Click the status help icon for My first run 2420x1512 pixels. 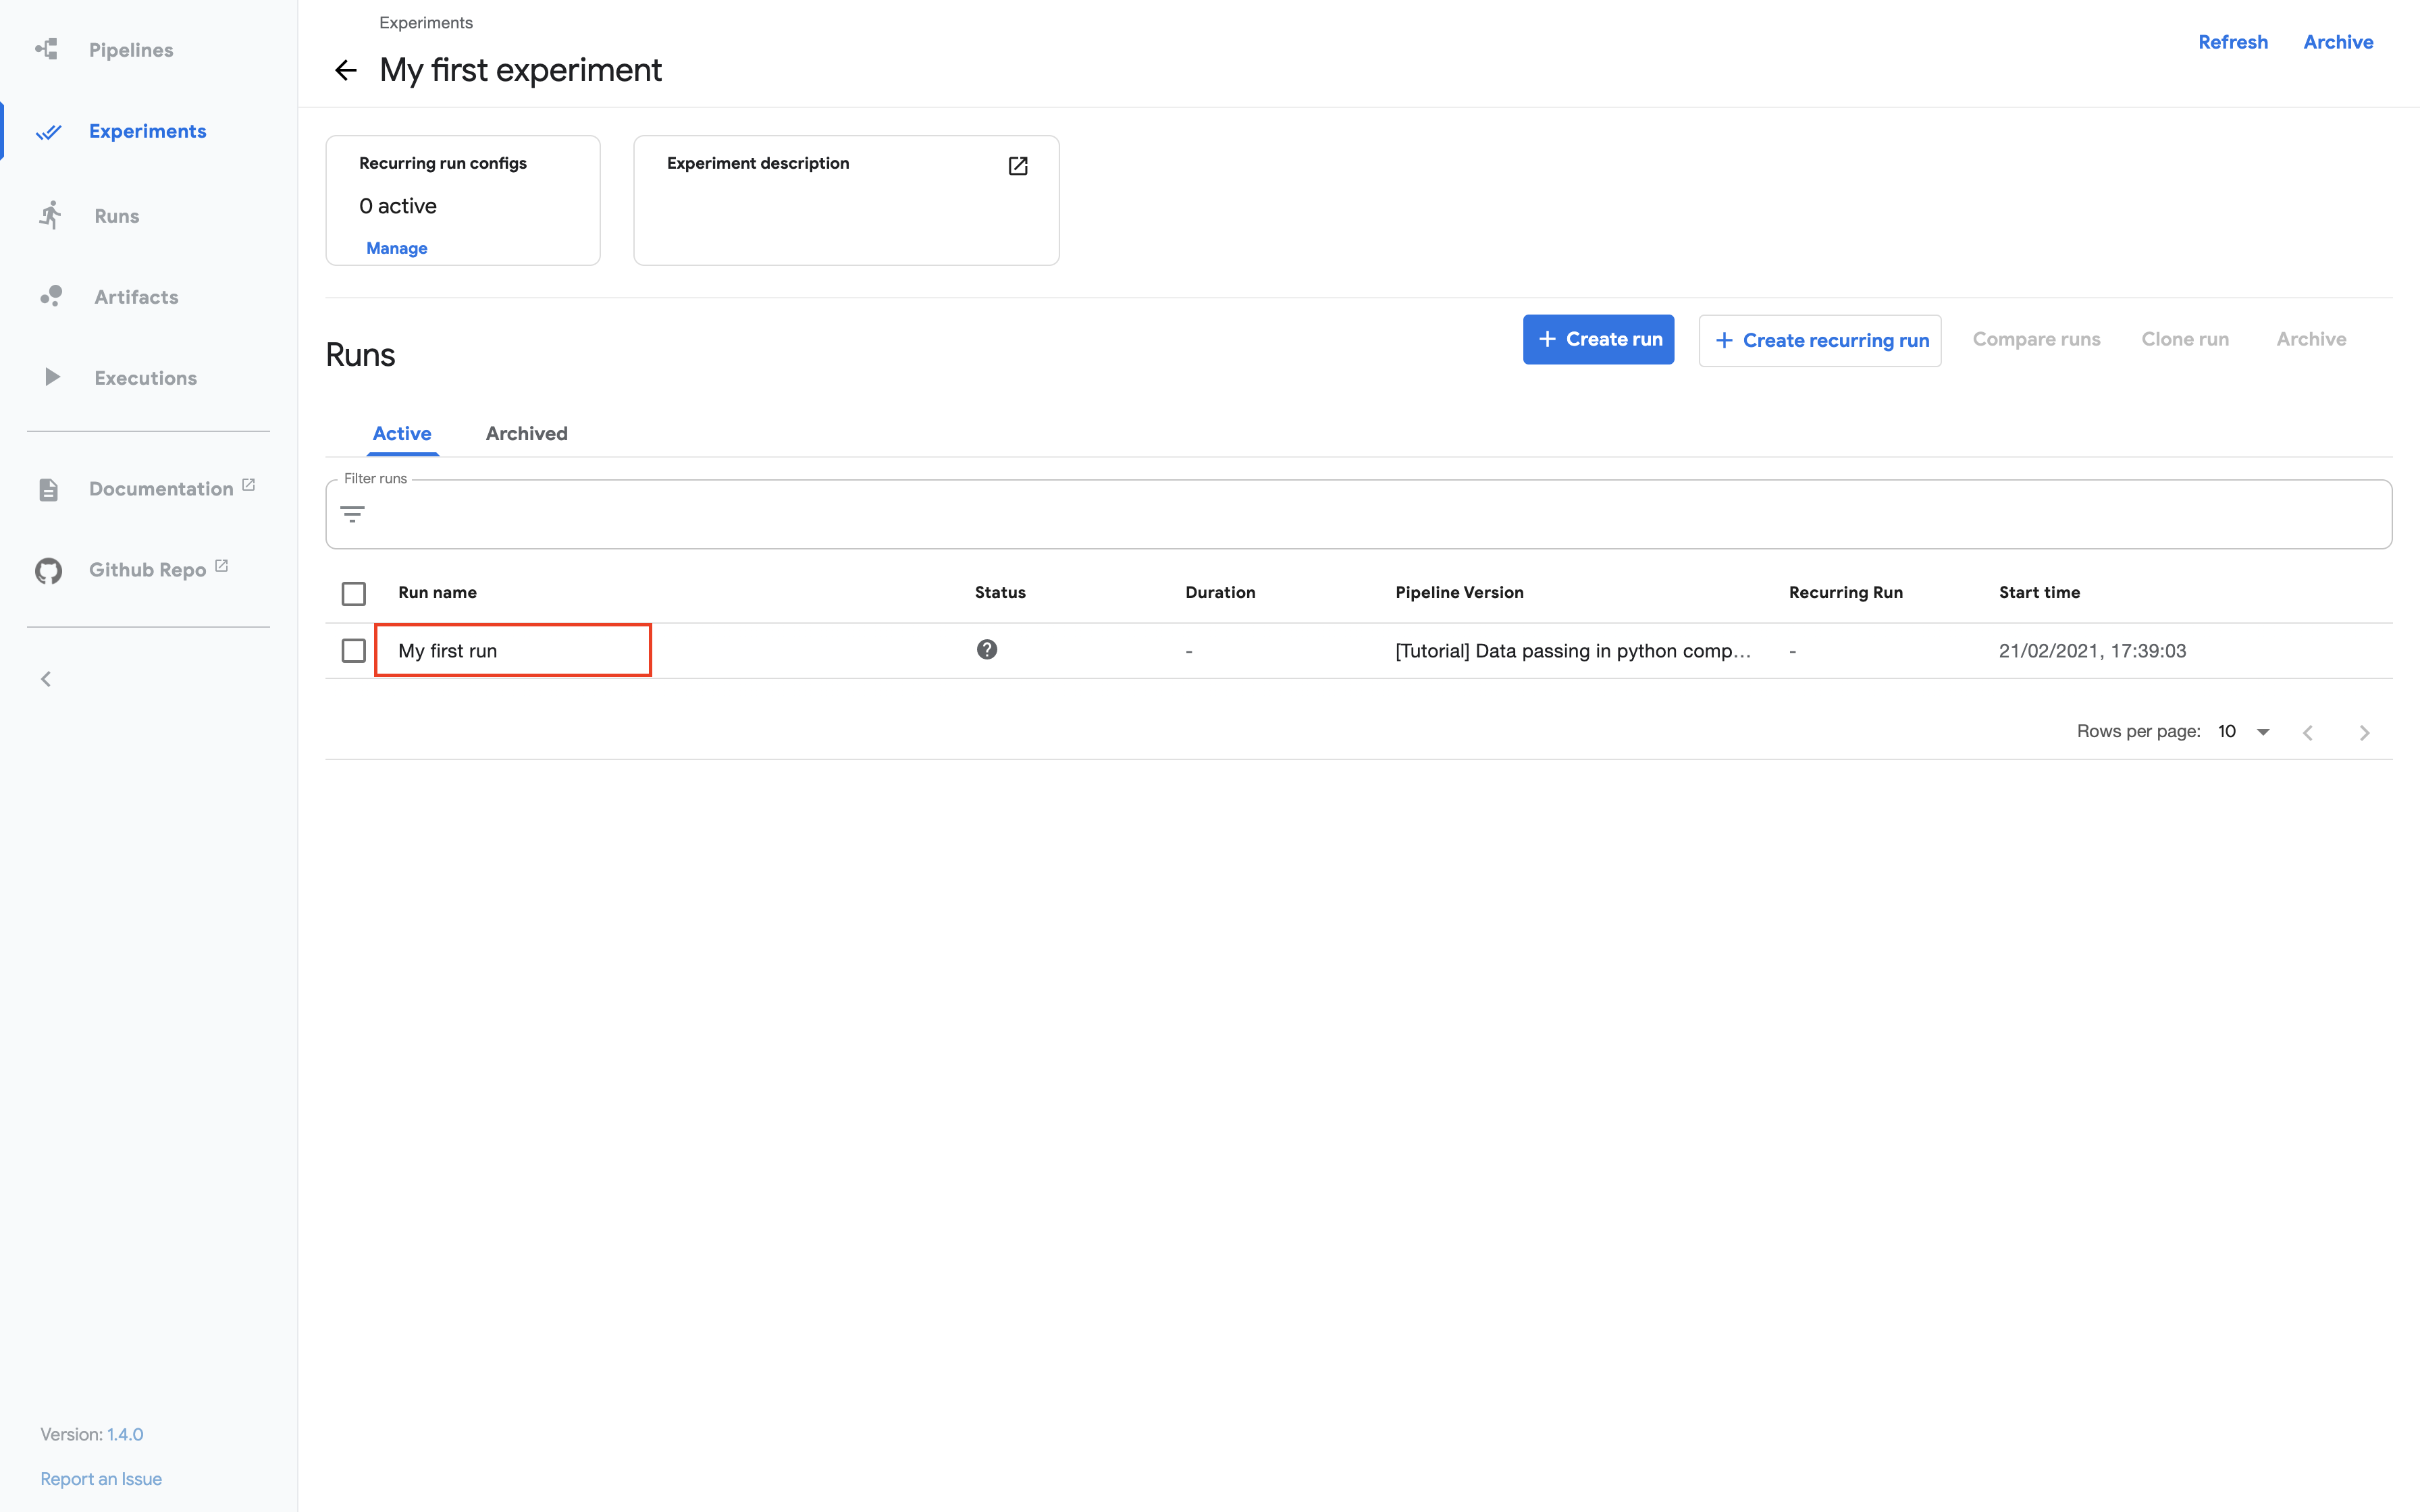pos(987,649)
